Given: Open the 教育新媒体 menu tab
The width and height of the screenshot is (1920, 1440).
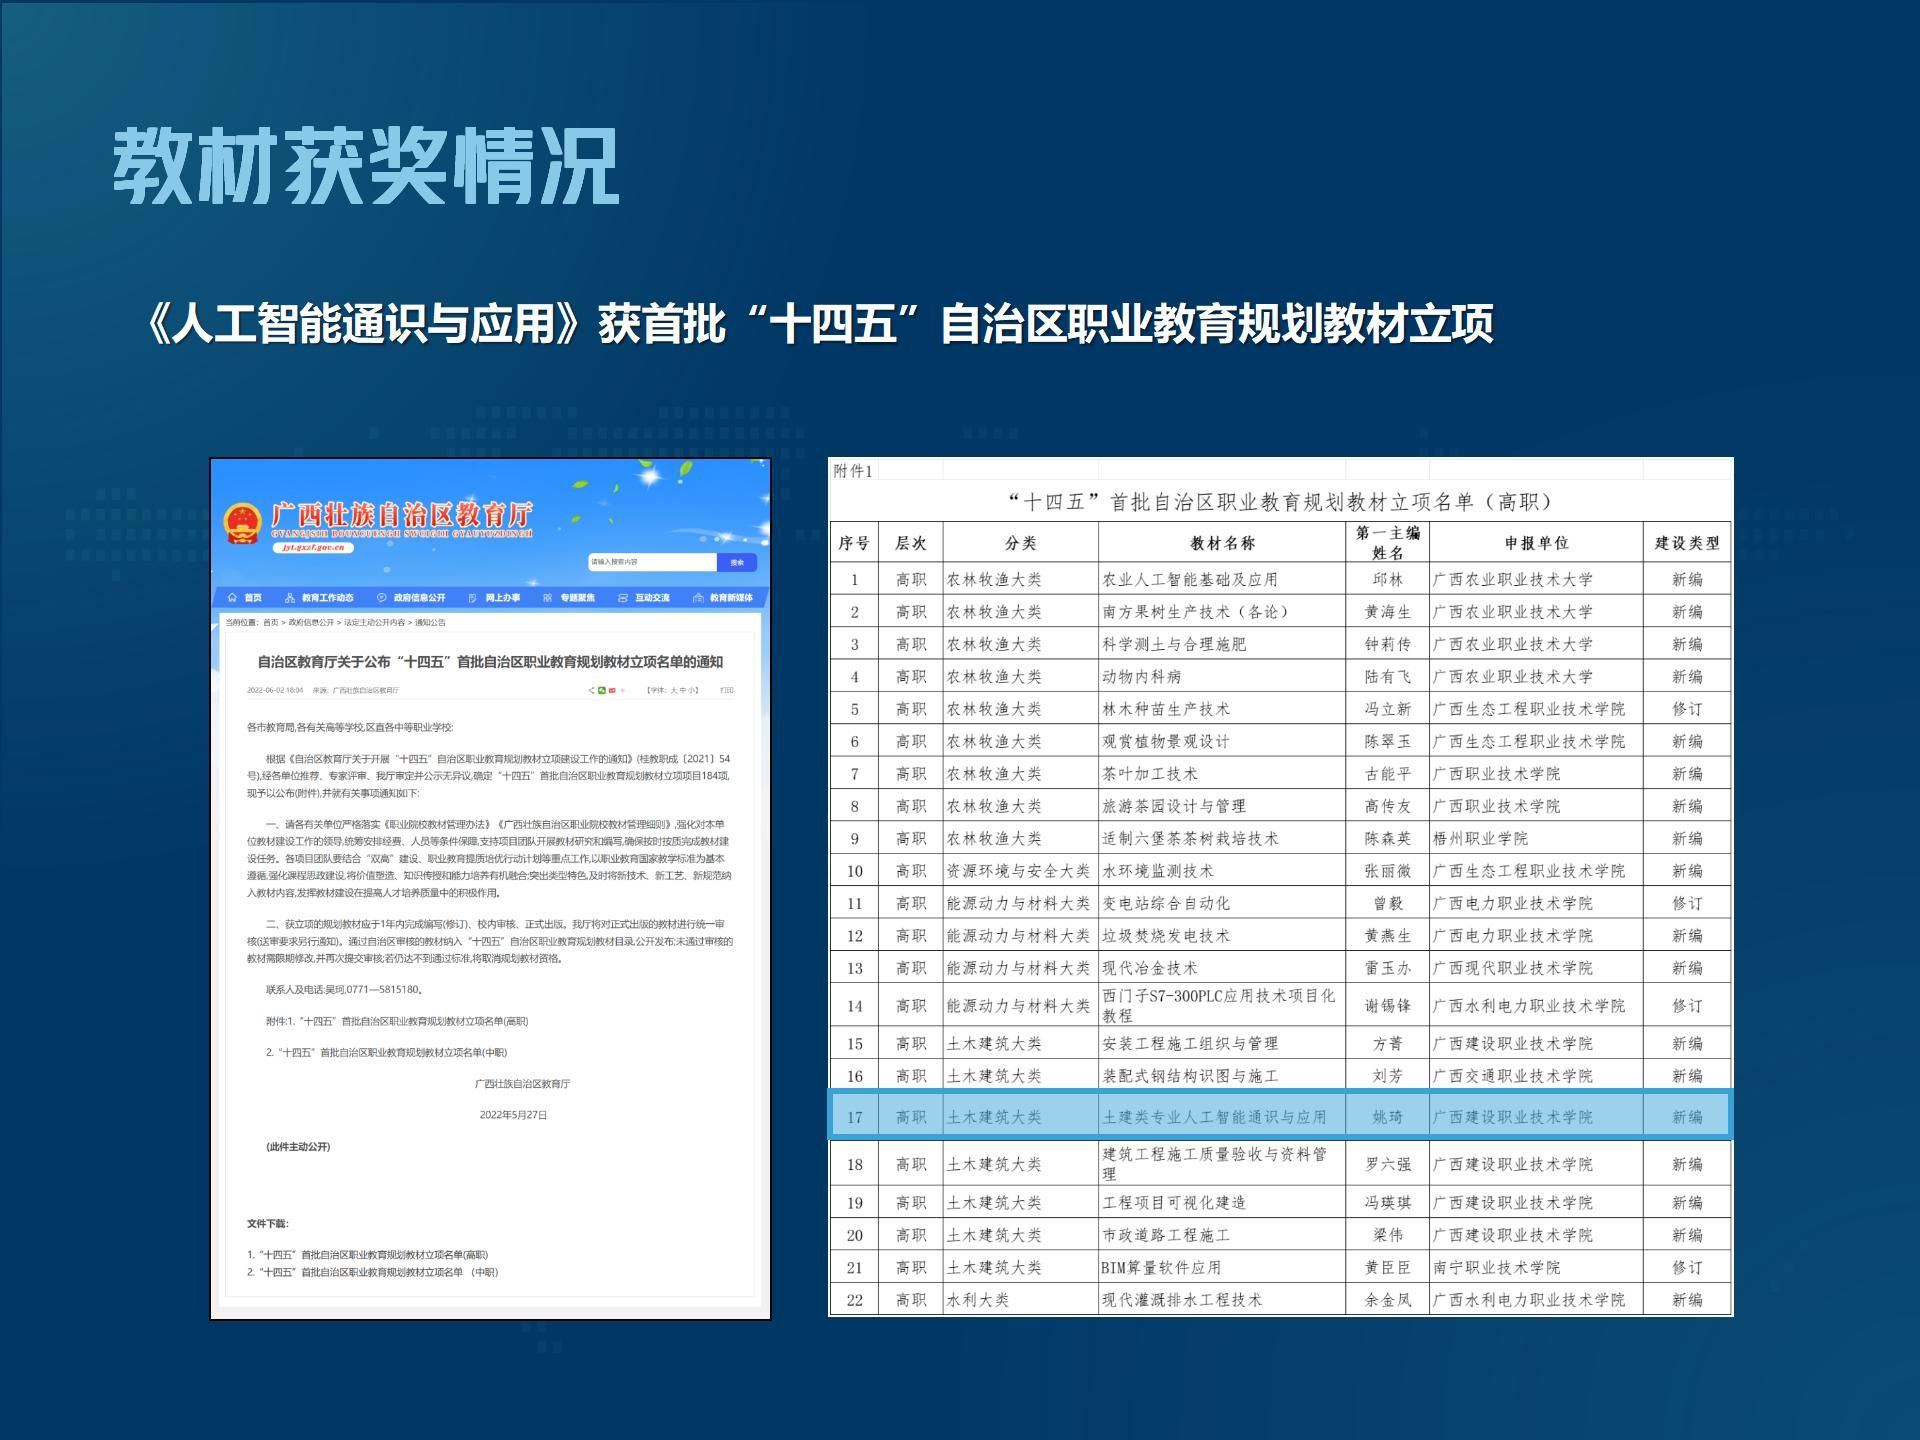Looking at the screenshot, I should pos(730,598).
